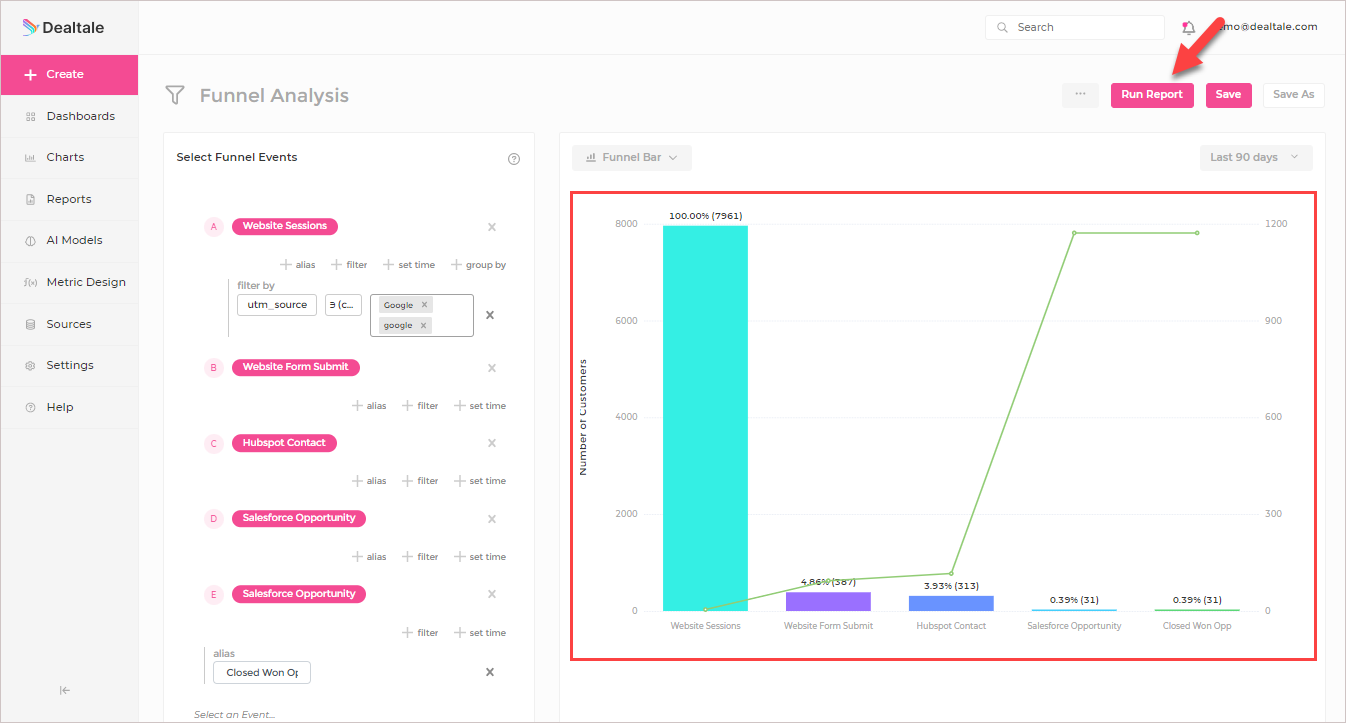Open Charts from the sidebar
The width and height of the screenshot is (1346, 723).
pyautogui.click(x=69, y=157)
